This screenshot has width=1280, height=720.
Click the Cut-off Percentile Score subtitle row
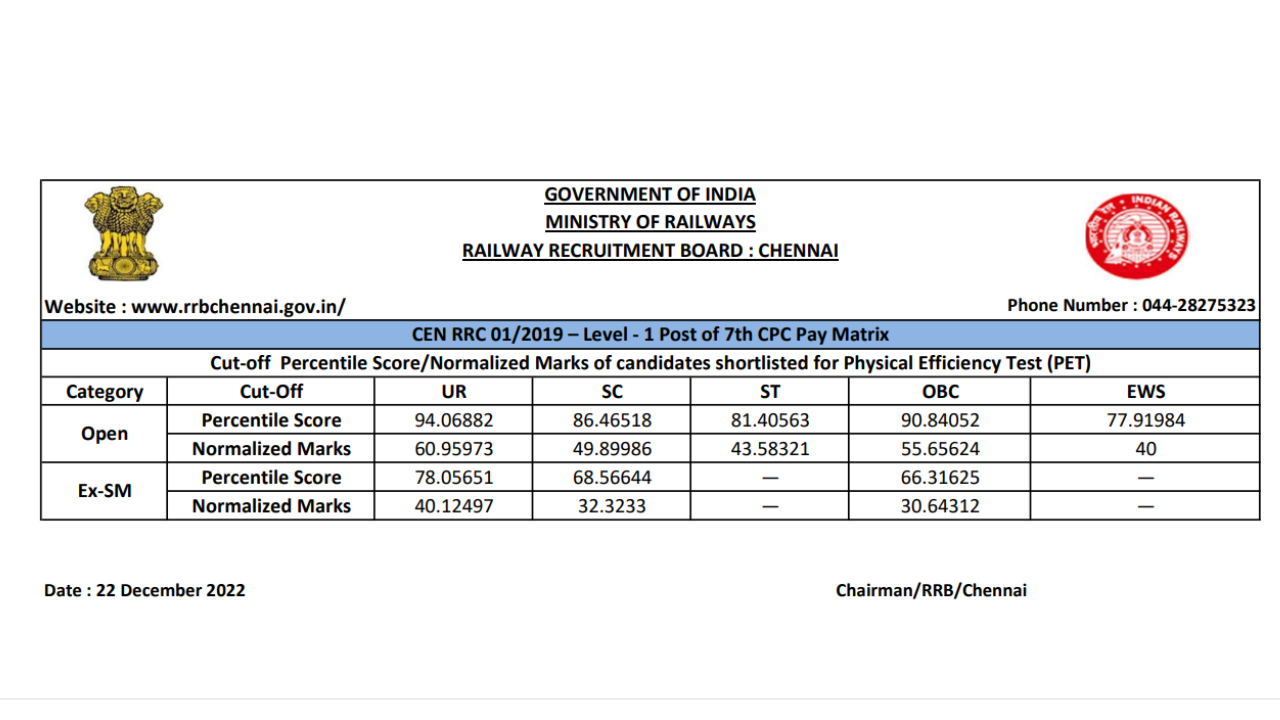pyautogui.click(x=650, y=363)
